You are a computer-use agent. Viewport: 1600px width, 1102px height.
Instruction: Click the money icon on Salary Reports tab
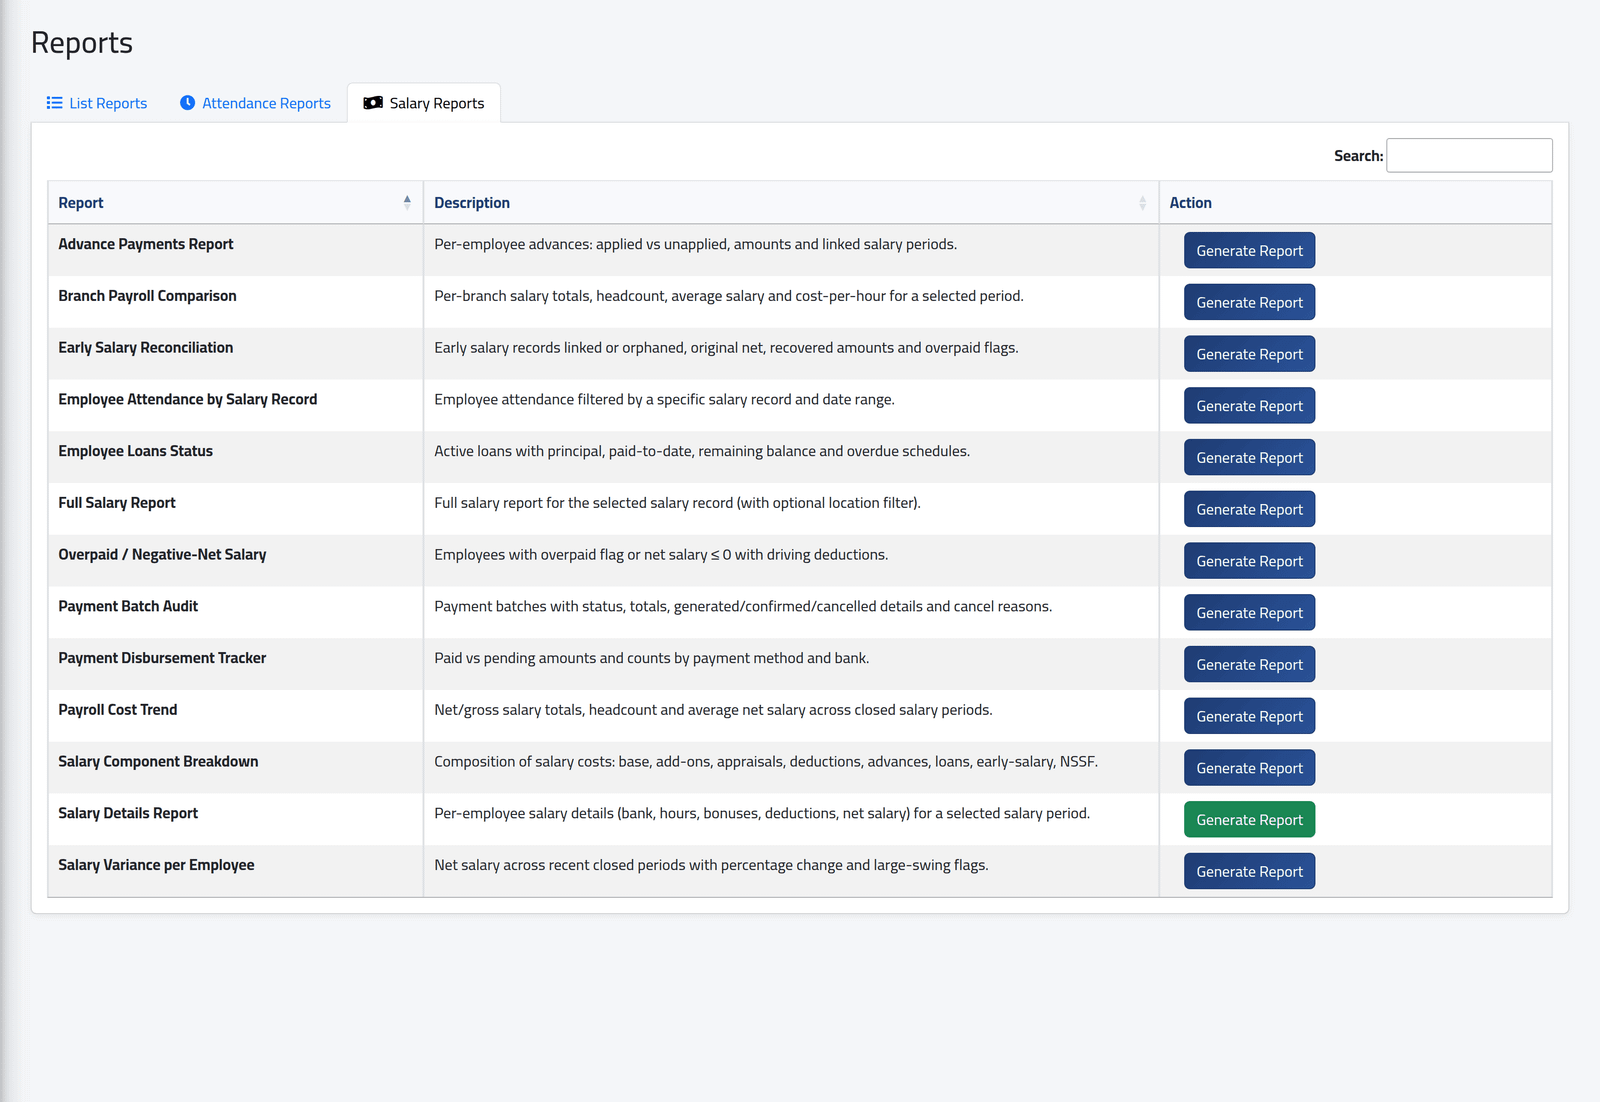373,103
